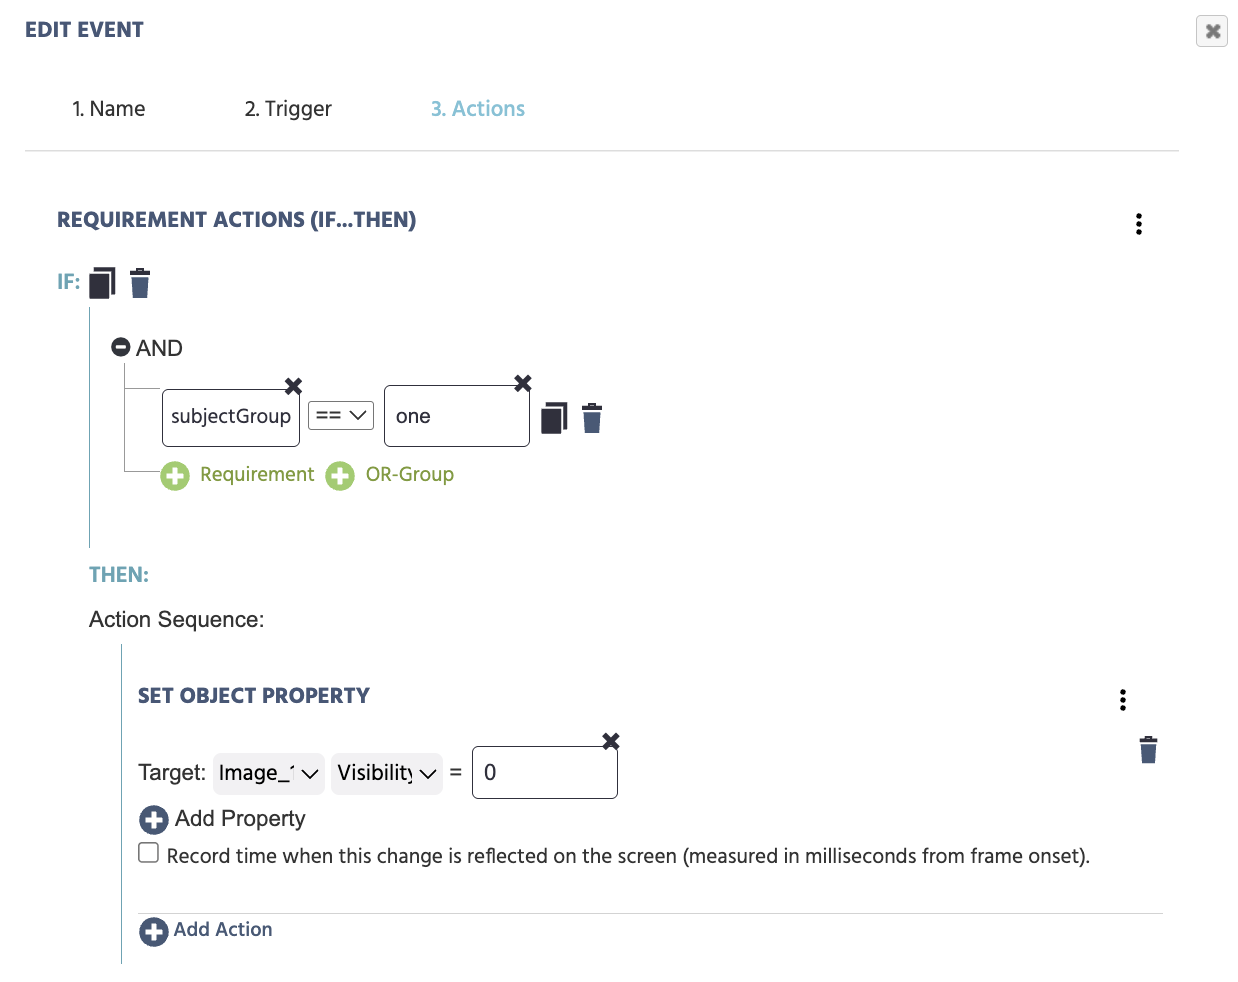Open Set Object Property three-dot menu

pos(1123,700)
